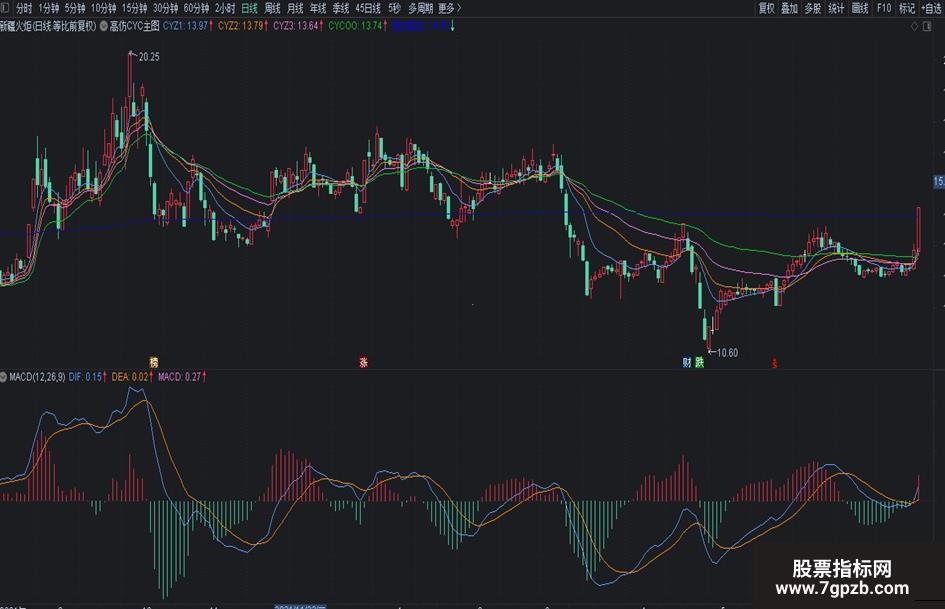The image size is (945, 609).
Task: Click the 复权 adjustment button
Action: 766,8
